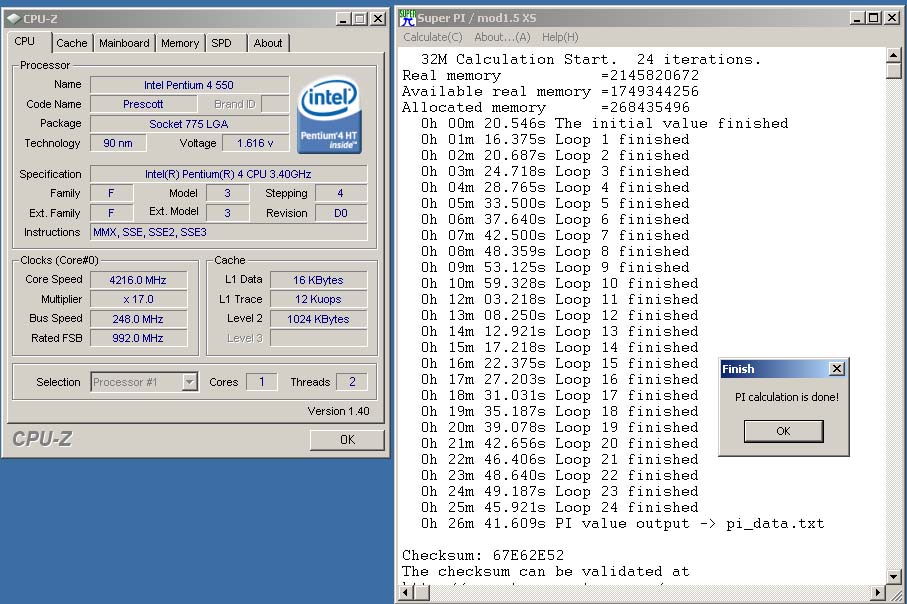Click the L1 Trace value '12 Kuops'
This screenshot has width=907, height=604.
pos(318,299)
